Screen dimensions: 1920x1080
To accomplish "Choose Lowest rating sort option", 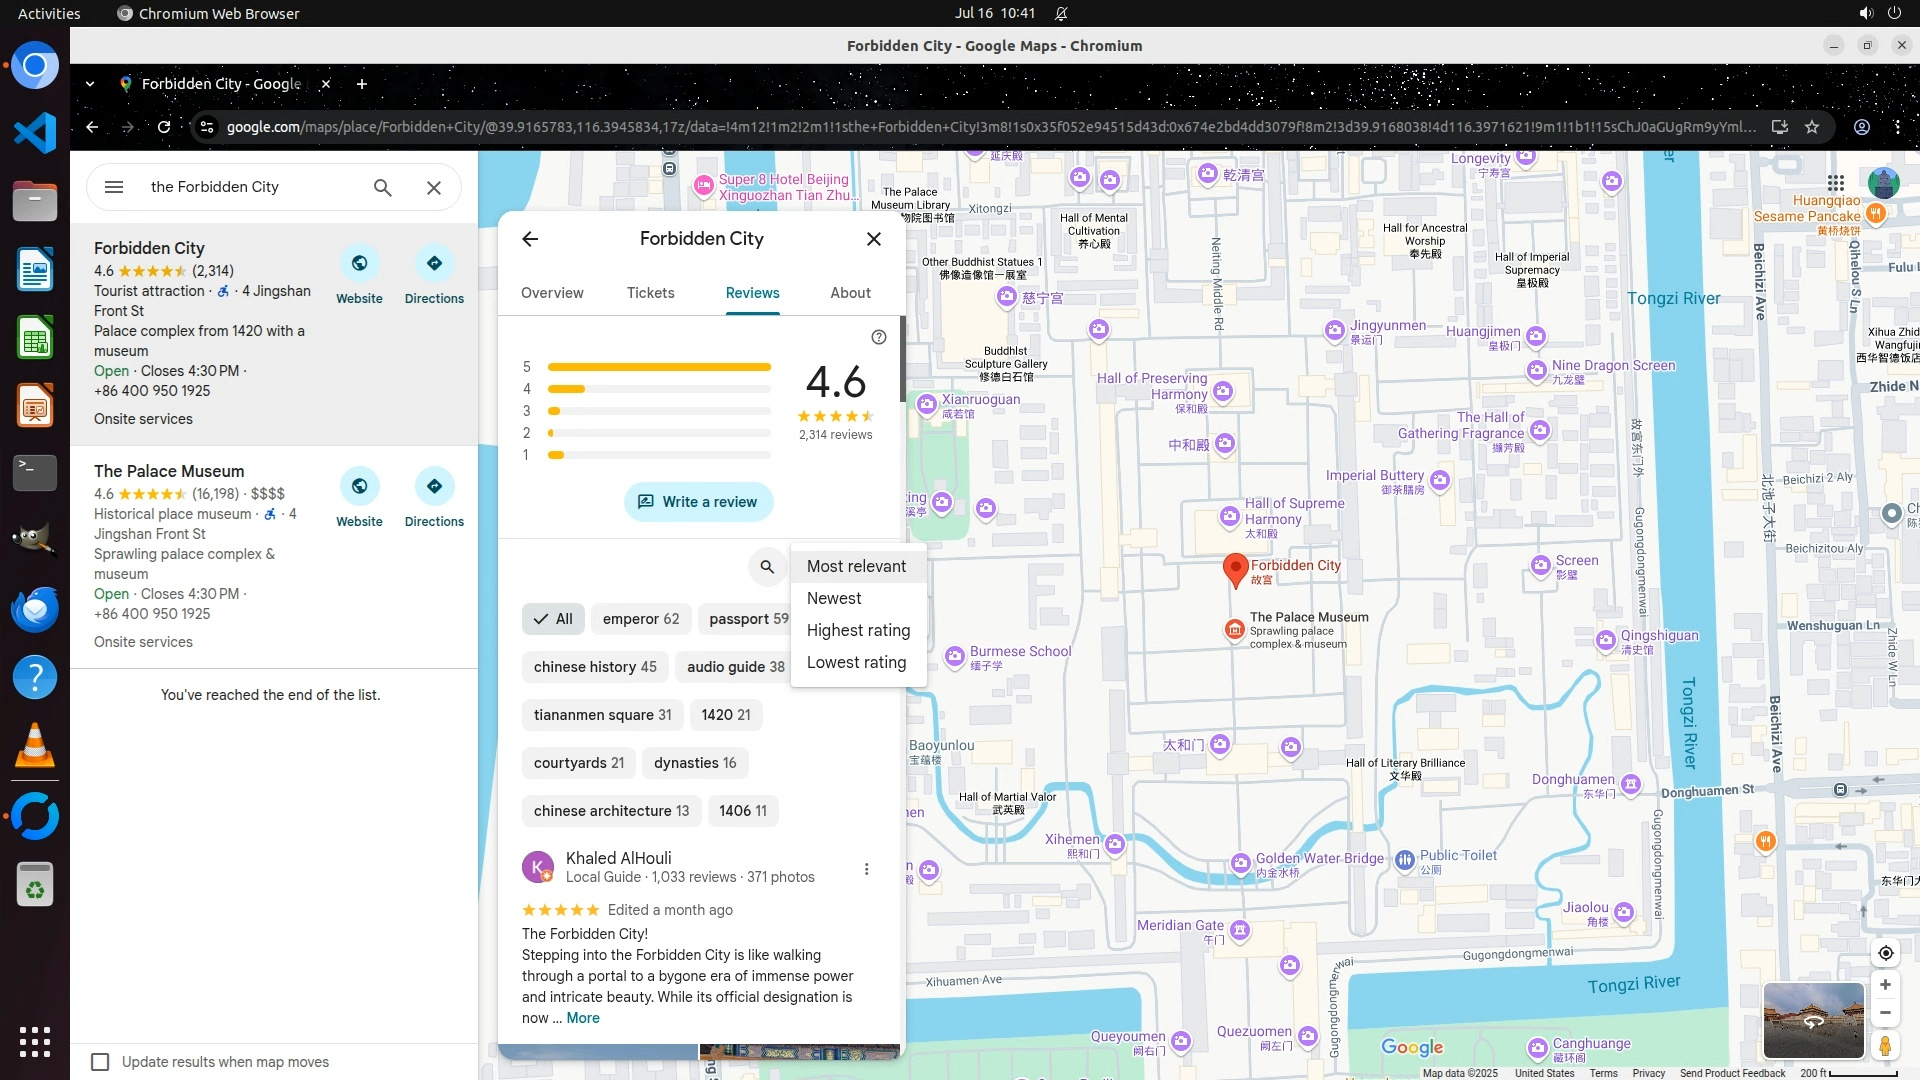I will (856, 662).
